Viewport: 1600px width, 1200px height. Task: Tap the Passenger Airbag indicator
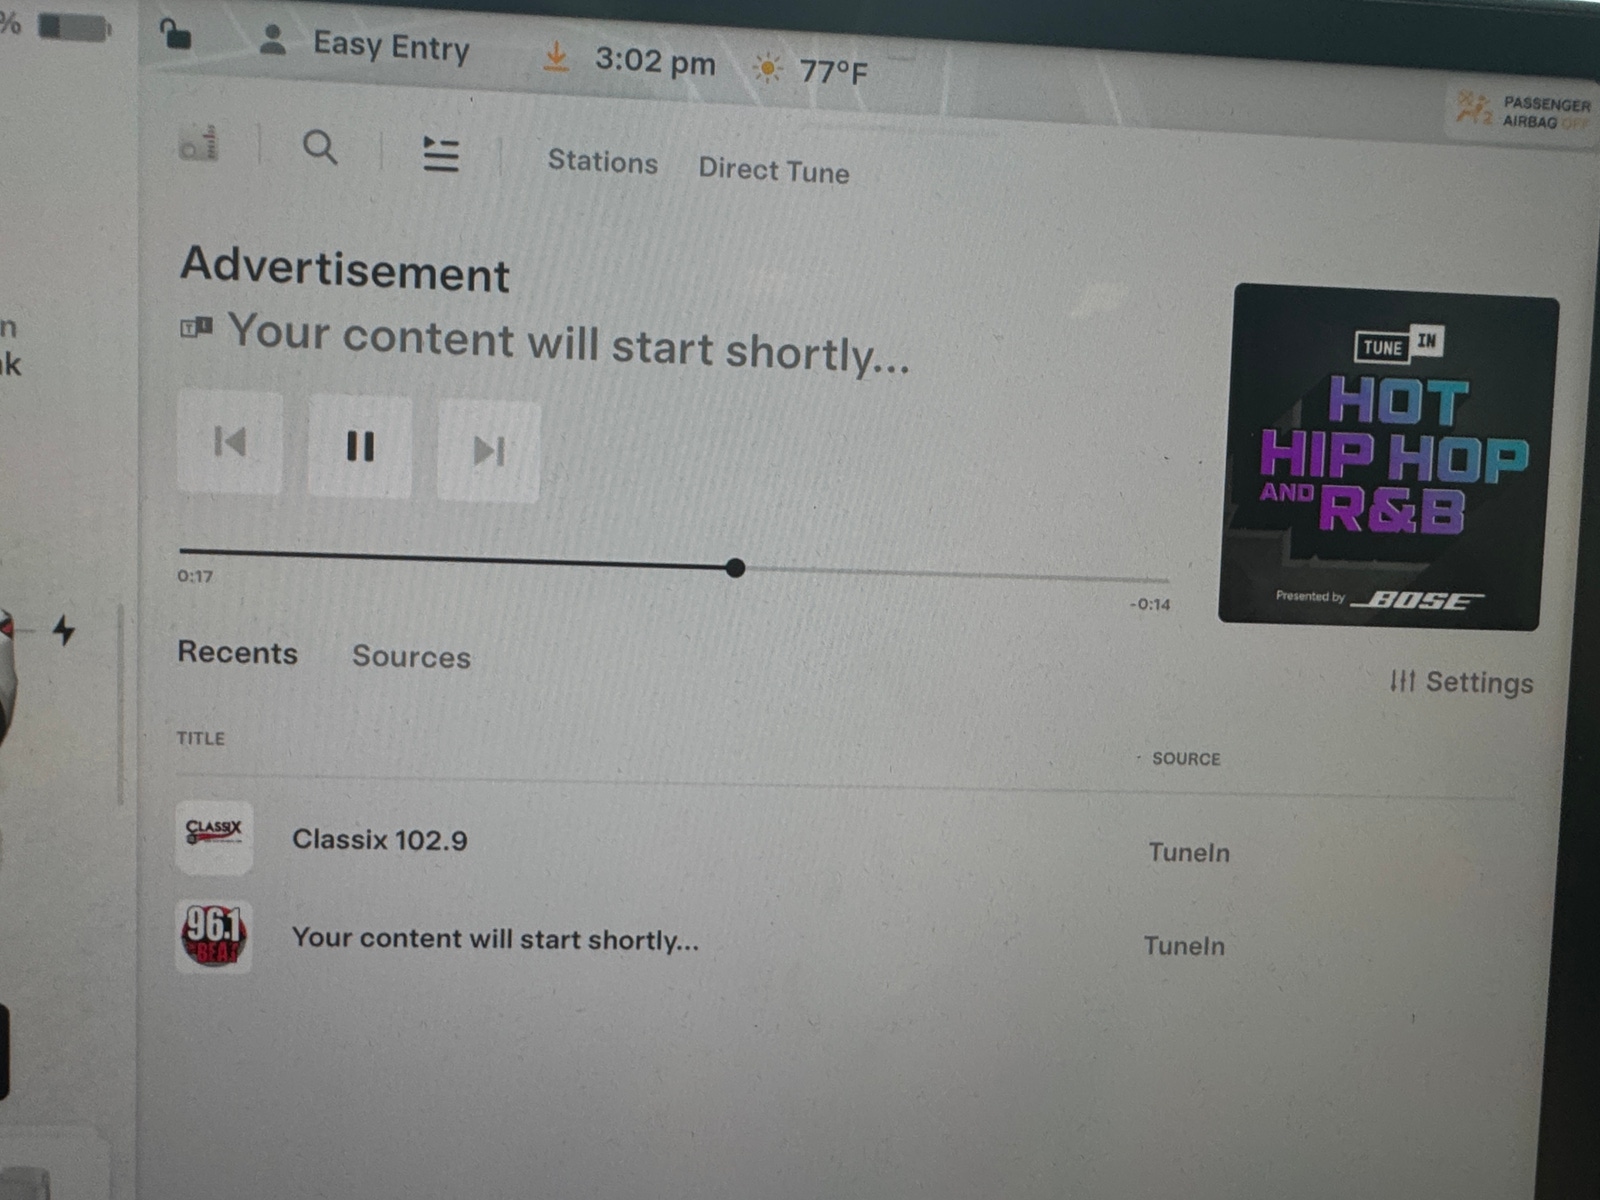coord(1521,112)
